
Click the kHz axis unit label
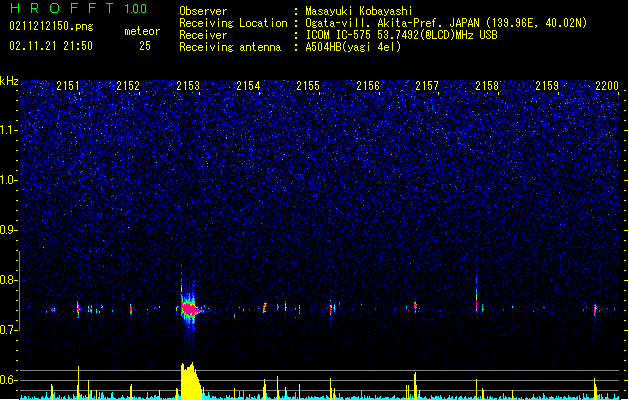coord(9,81)
